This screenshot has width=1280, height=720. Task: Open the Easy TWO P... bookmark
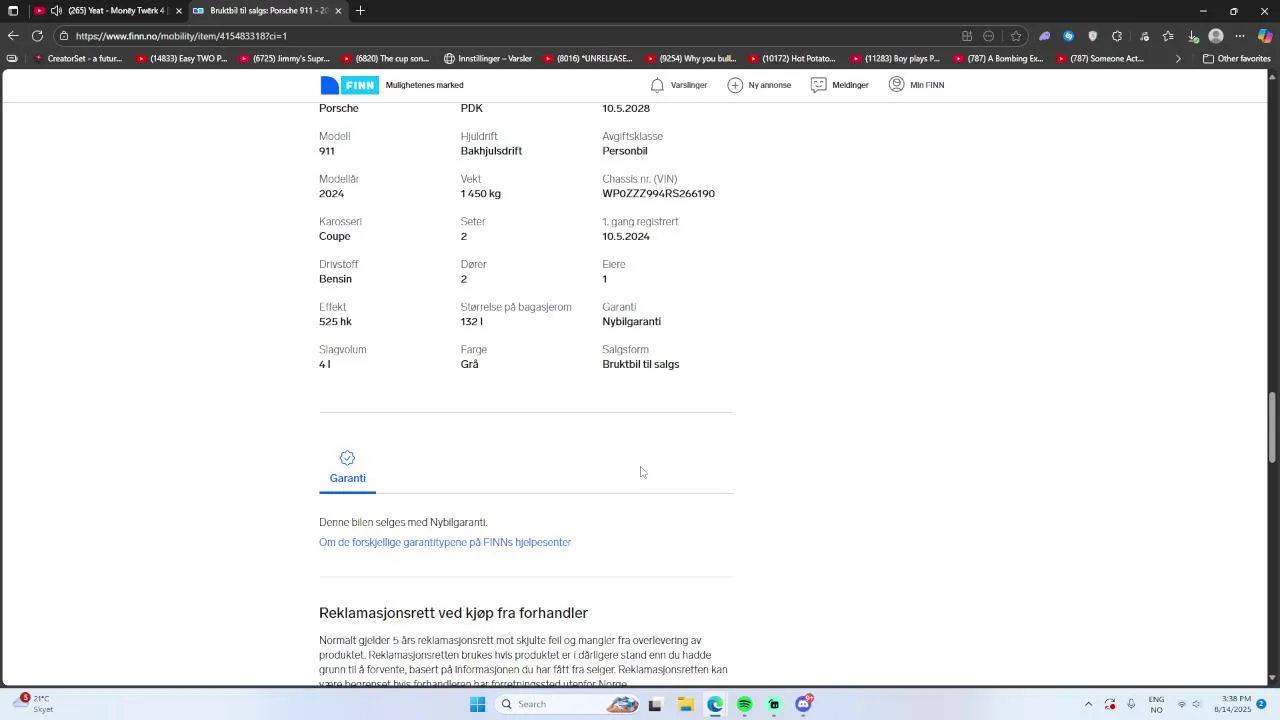[181, 59]
